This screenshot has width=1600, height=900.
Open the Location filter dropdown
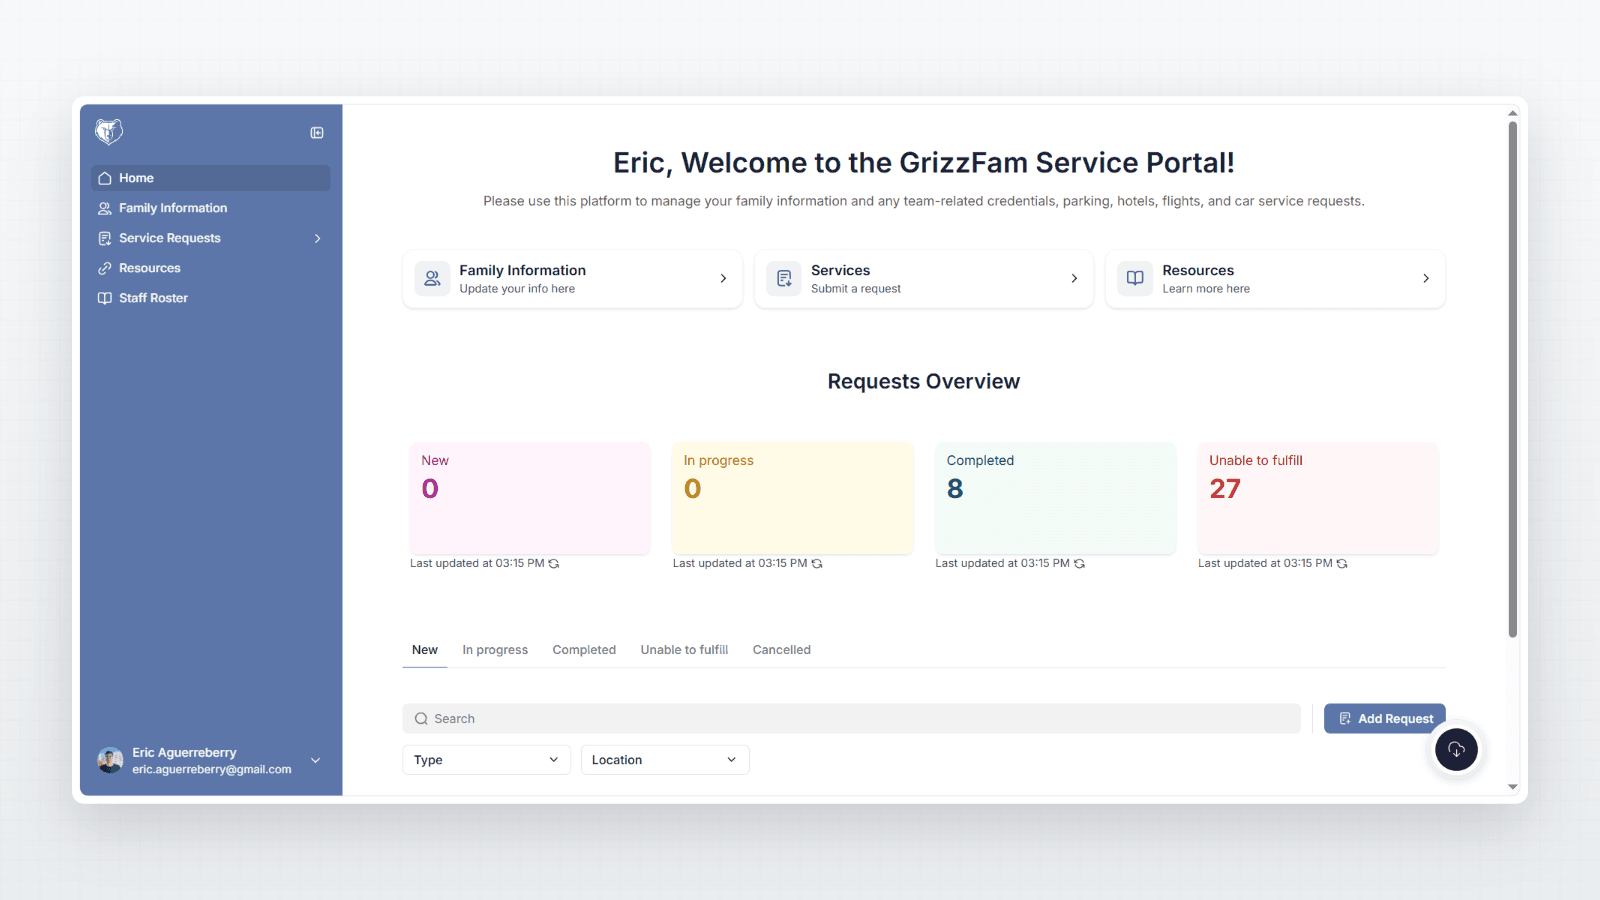pos(665,760)
